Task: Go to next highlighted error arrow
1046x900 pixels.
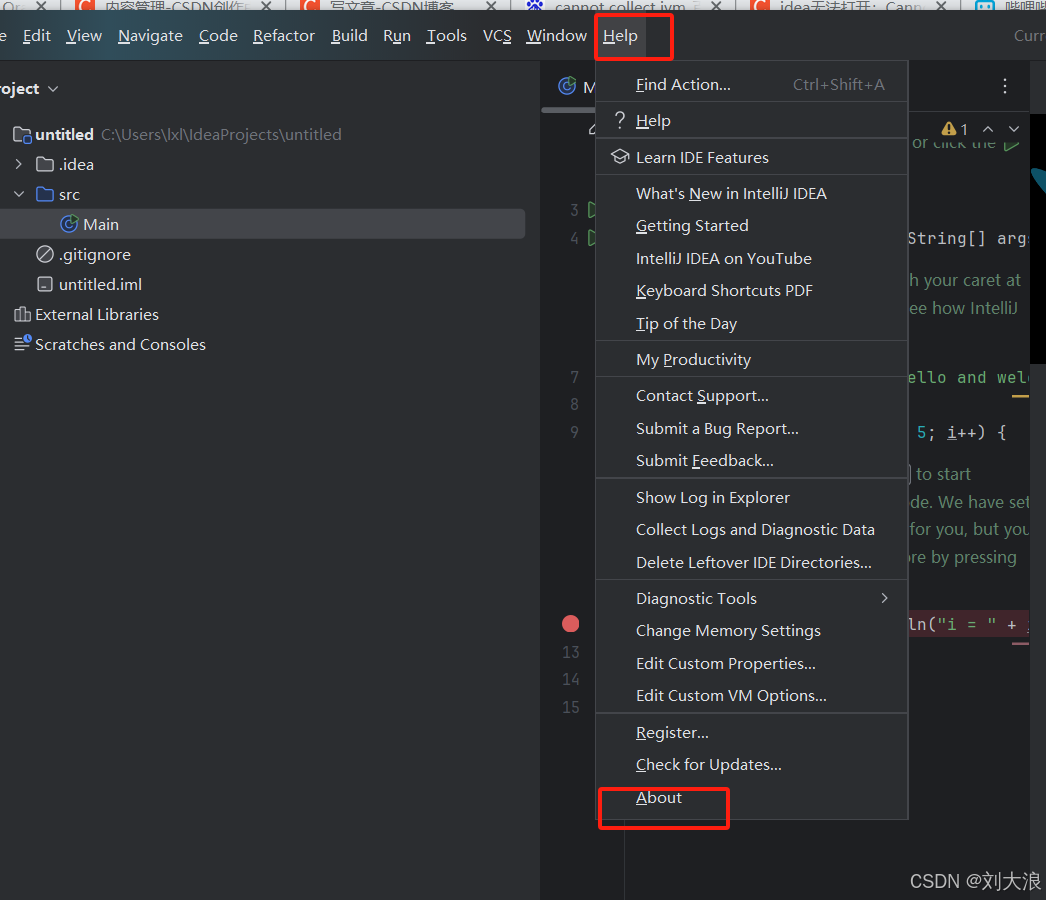Action: pyautogui.click(x=1014, y=129)
